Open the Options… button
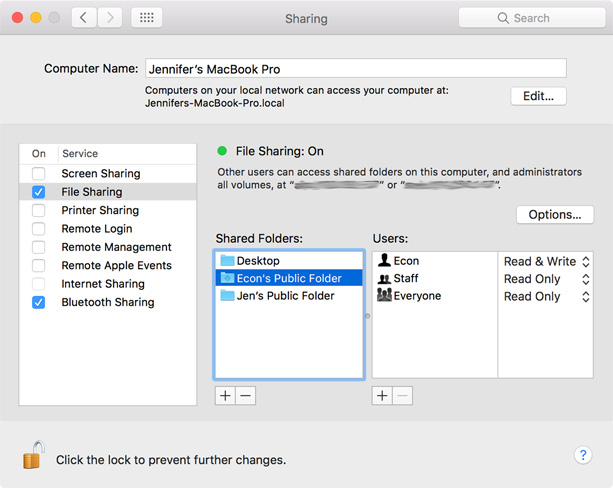Viewport: 613px width, 488px height. click(555, 214)
